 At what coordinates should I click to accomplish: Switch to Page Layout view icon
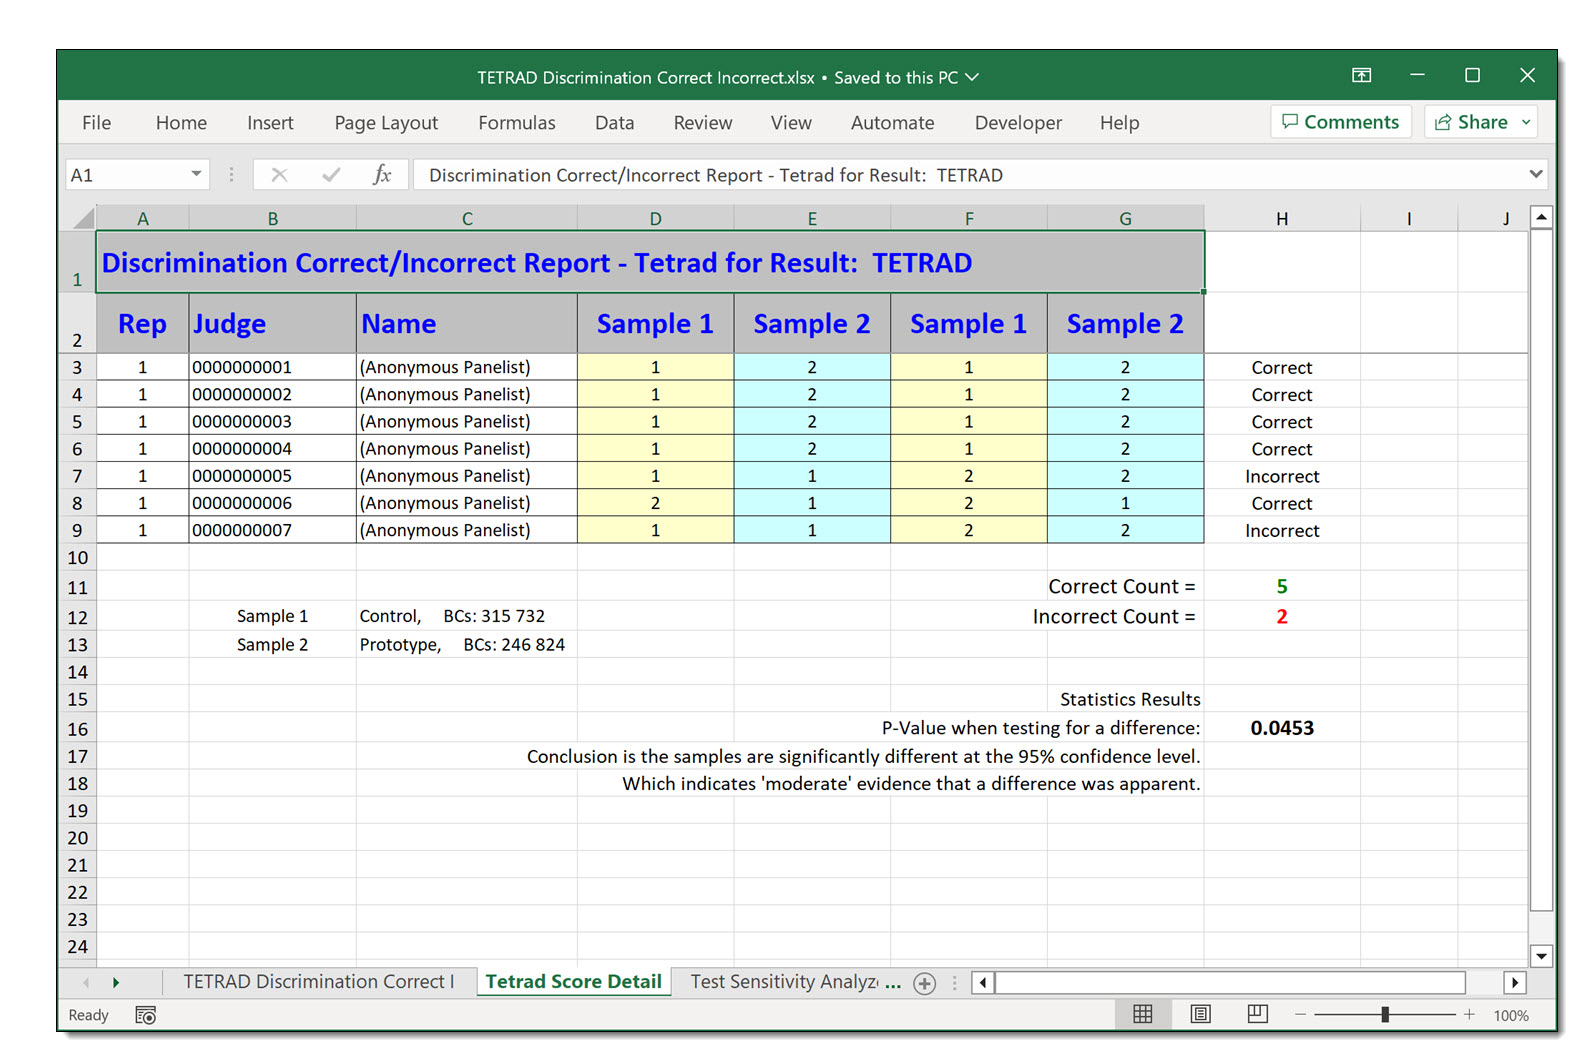click(1200, 1014)
